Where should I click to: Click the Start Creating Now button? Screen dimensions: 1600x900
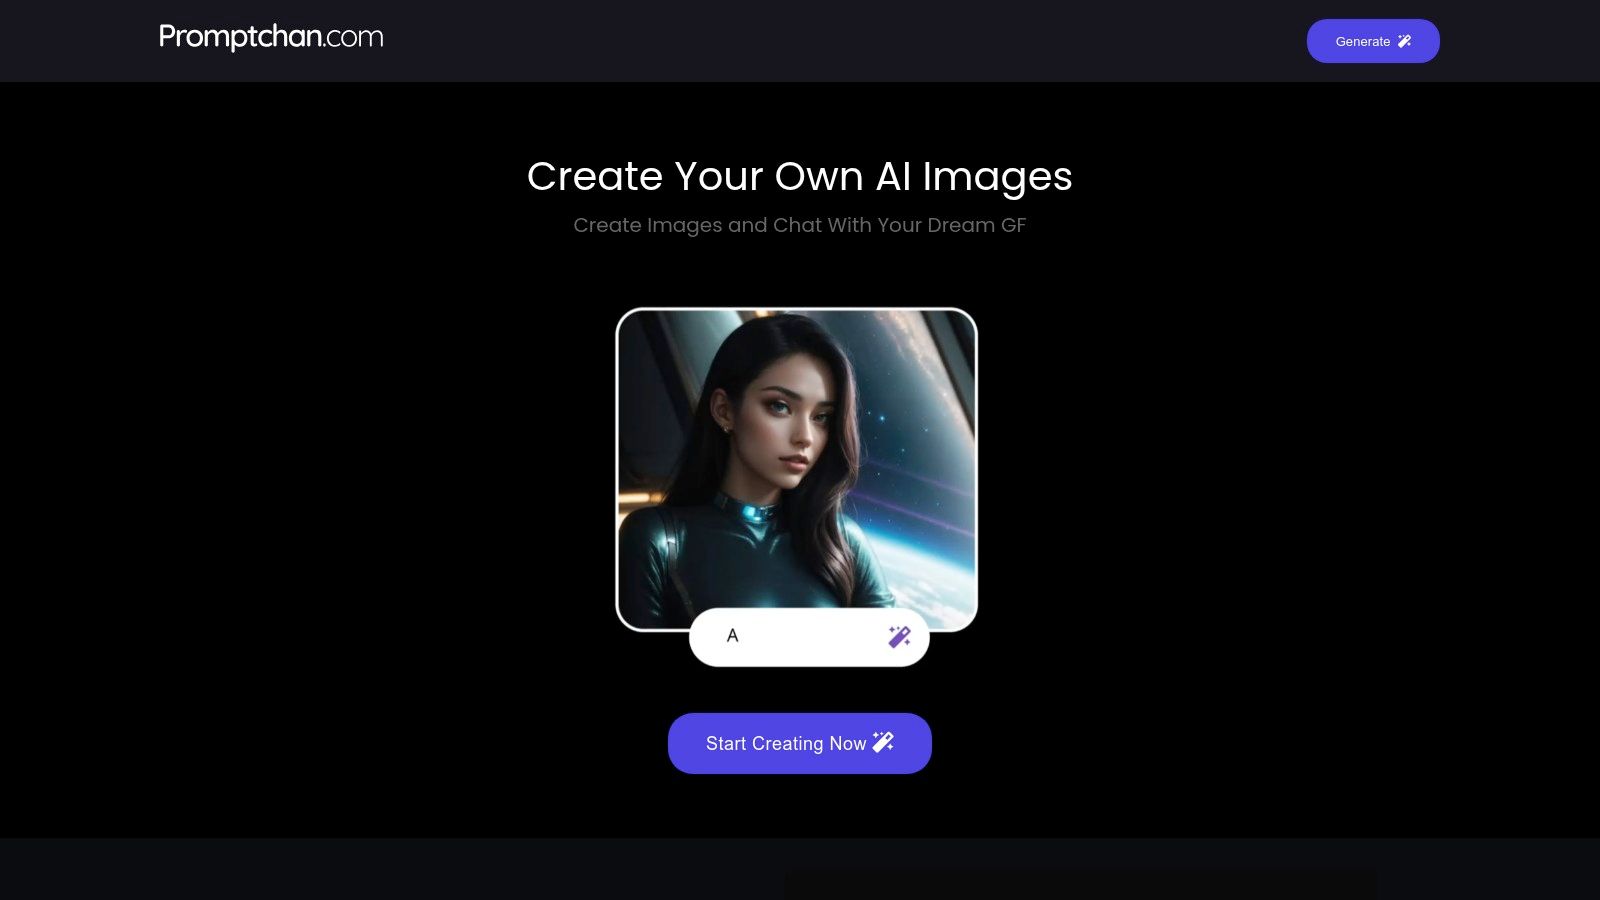pyautogui.click(x=800, y=743)
